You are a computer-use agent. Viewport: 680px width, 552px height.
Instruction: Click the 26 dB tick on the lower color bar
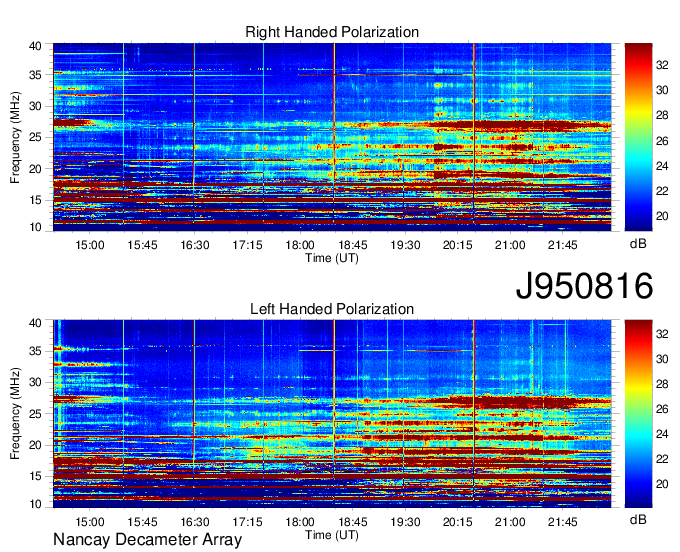point(662,409)
